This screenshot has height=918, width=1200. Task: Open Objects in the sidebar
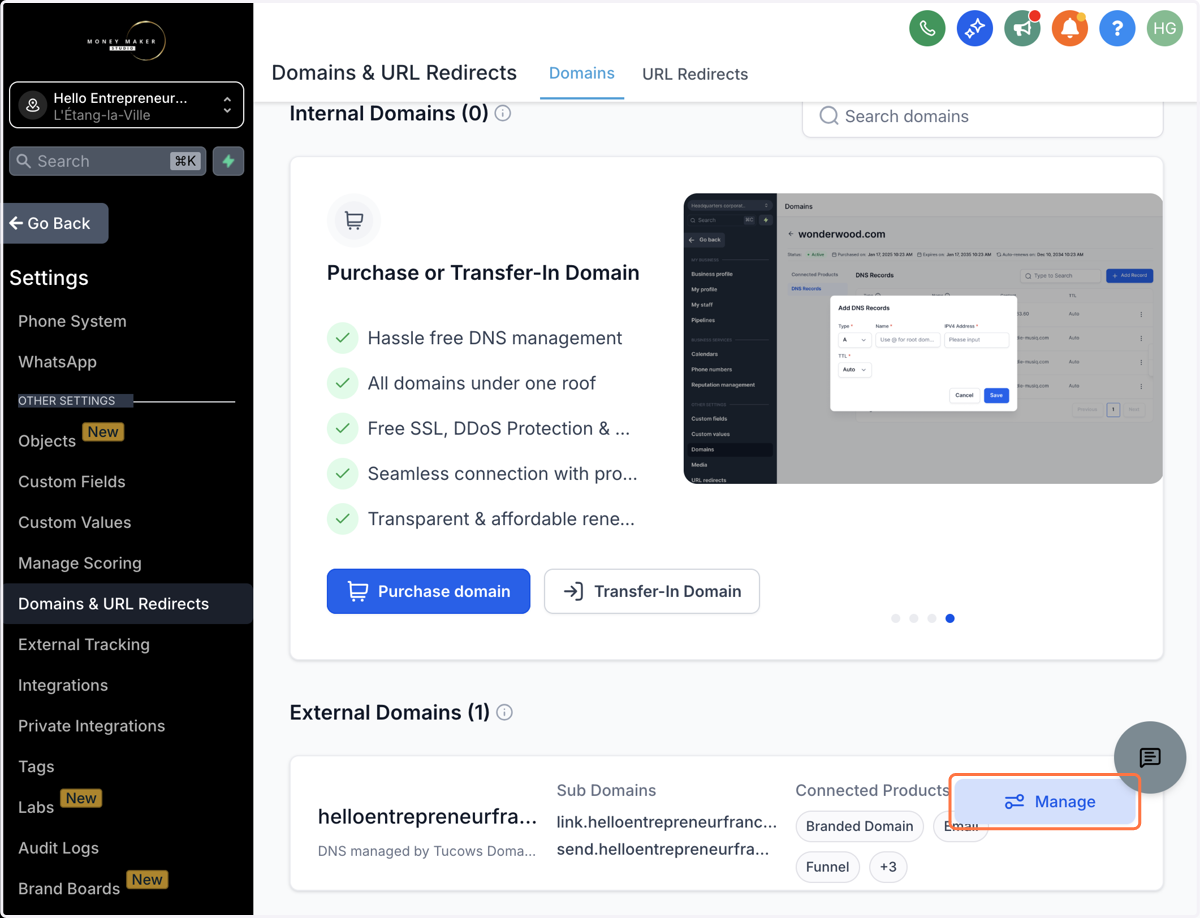pyautogui.click(x=47, y=441)
